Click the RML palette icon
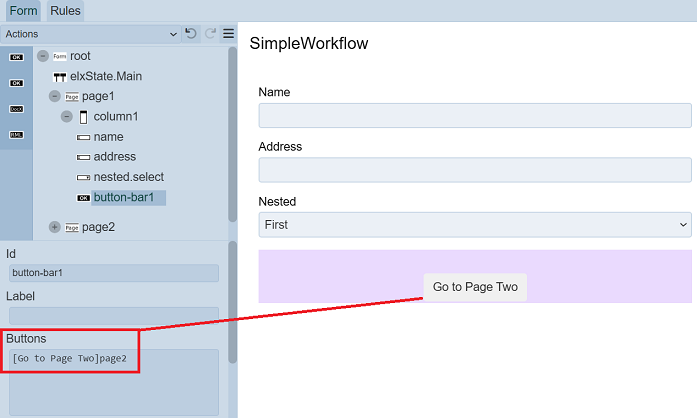 [x=16, y=134]
